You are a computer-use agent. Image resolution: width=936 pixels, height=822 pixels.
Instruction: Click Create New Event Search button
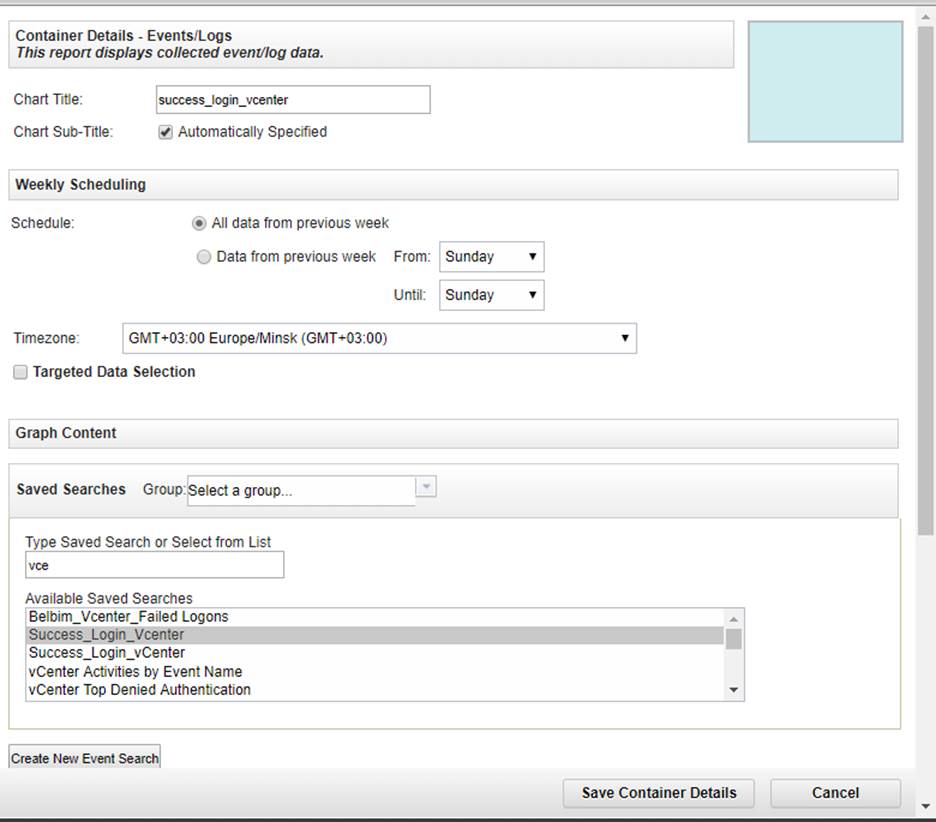click(85, 758)
